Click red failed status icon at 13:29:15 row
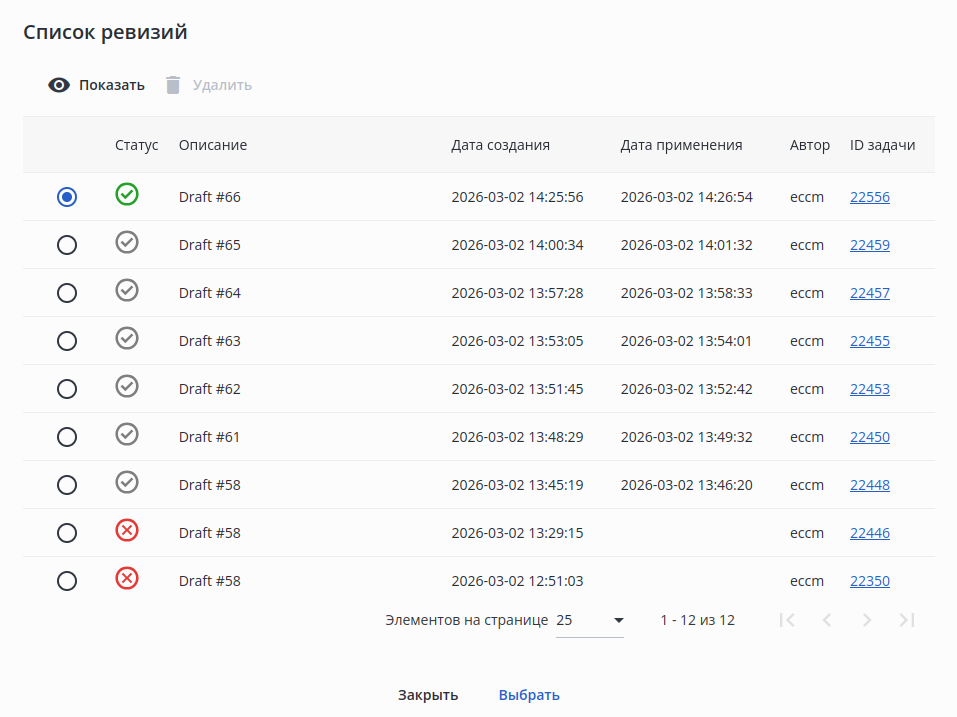Viewport: 957px width, 717px height. point(127,530)
